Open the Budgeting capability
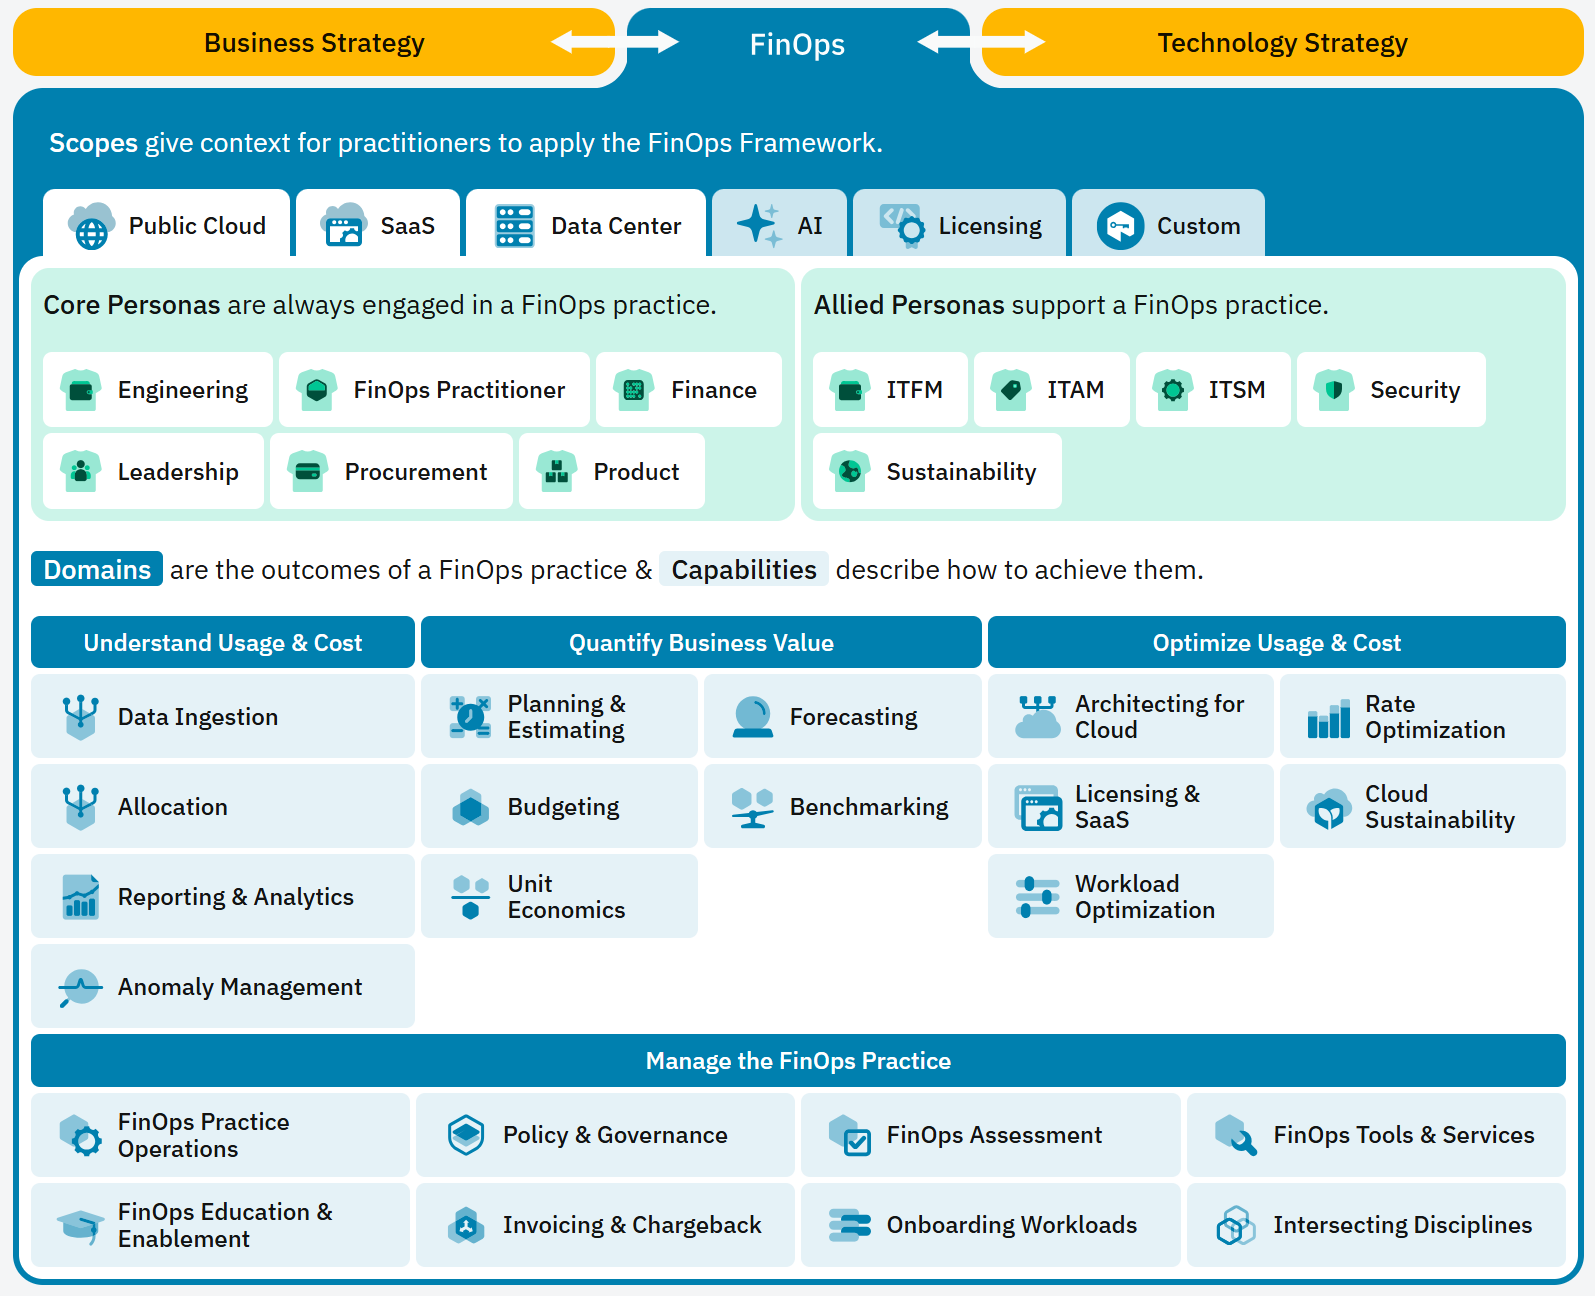The image size is (1595, 1296). 559,807
